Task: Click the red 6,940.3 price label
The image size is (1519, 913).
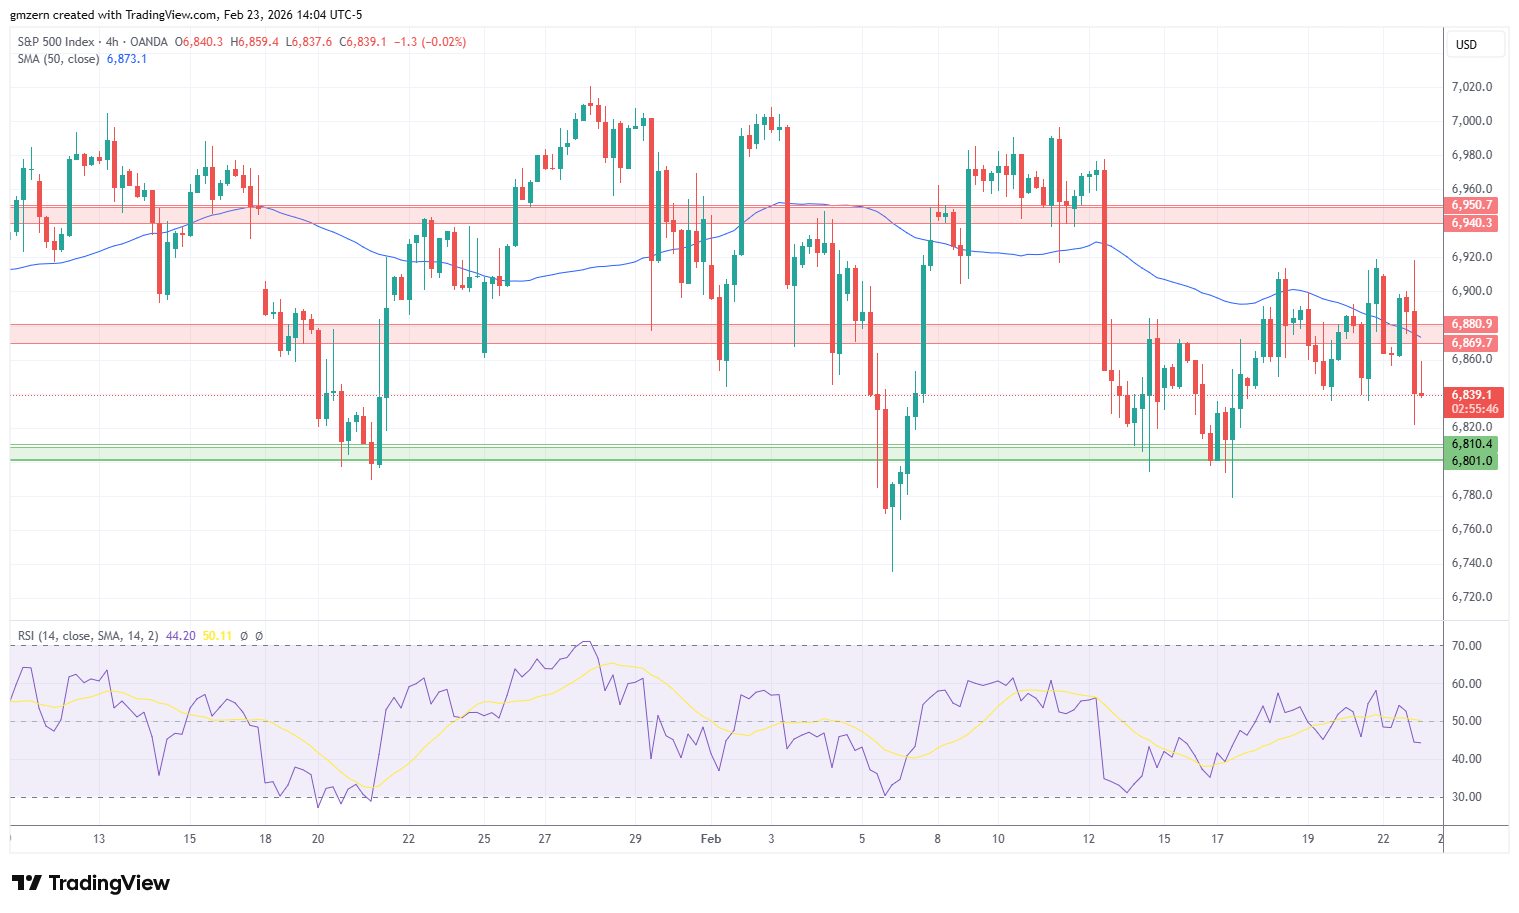Action: (x=1472, y=223)
